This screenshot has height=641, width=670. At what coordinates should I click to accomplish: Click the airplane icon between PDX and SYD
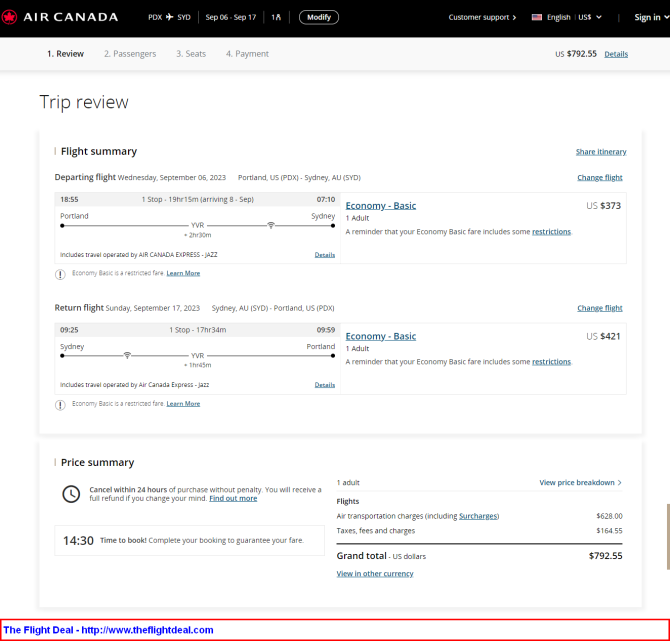tap(170, 17)
